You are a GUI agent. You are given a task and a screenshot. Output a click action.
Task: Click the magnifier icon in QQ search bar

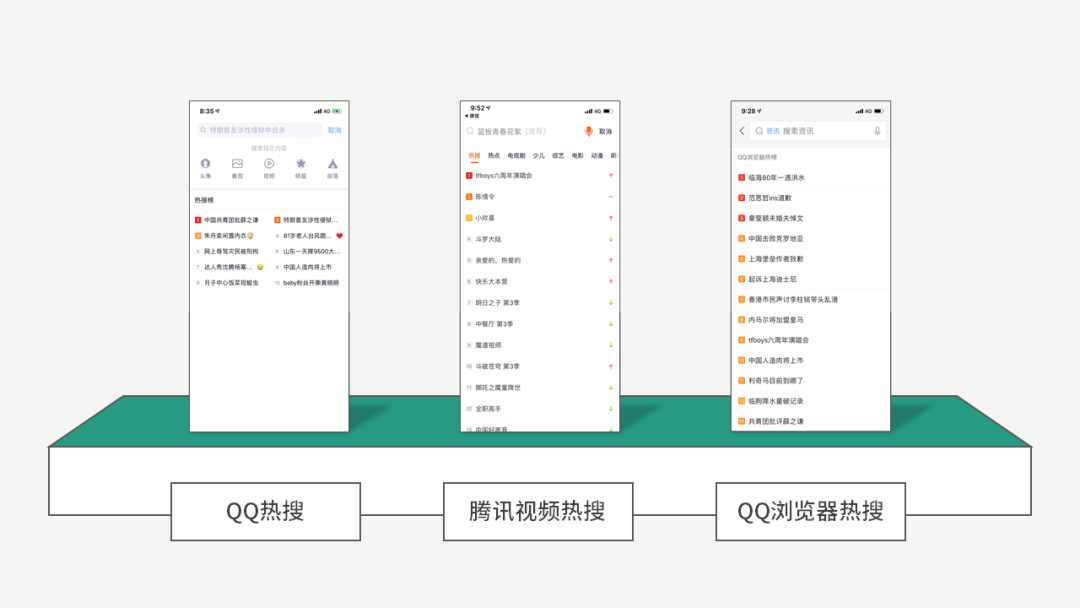(x=203, y=130)
